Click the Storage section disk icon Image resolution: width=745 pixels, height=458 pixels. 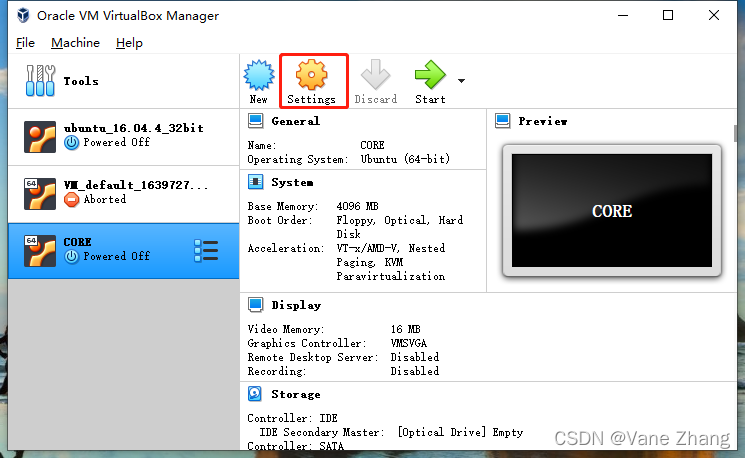coord(255,394)
